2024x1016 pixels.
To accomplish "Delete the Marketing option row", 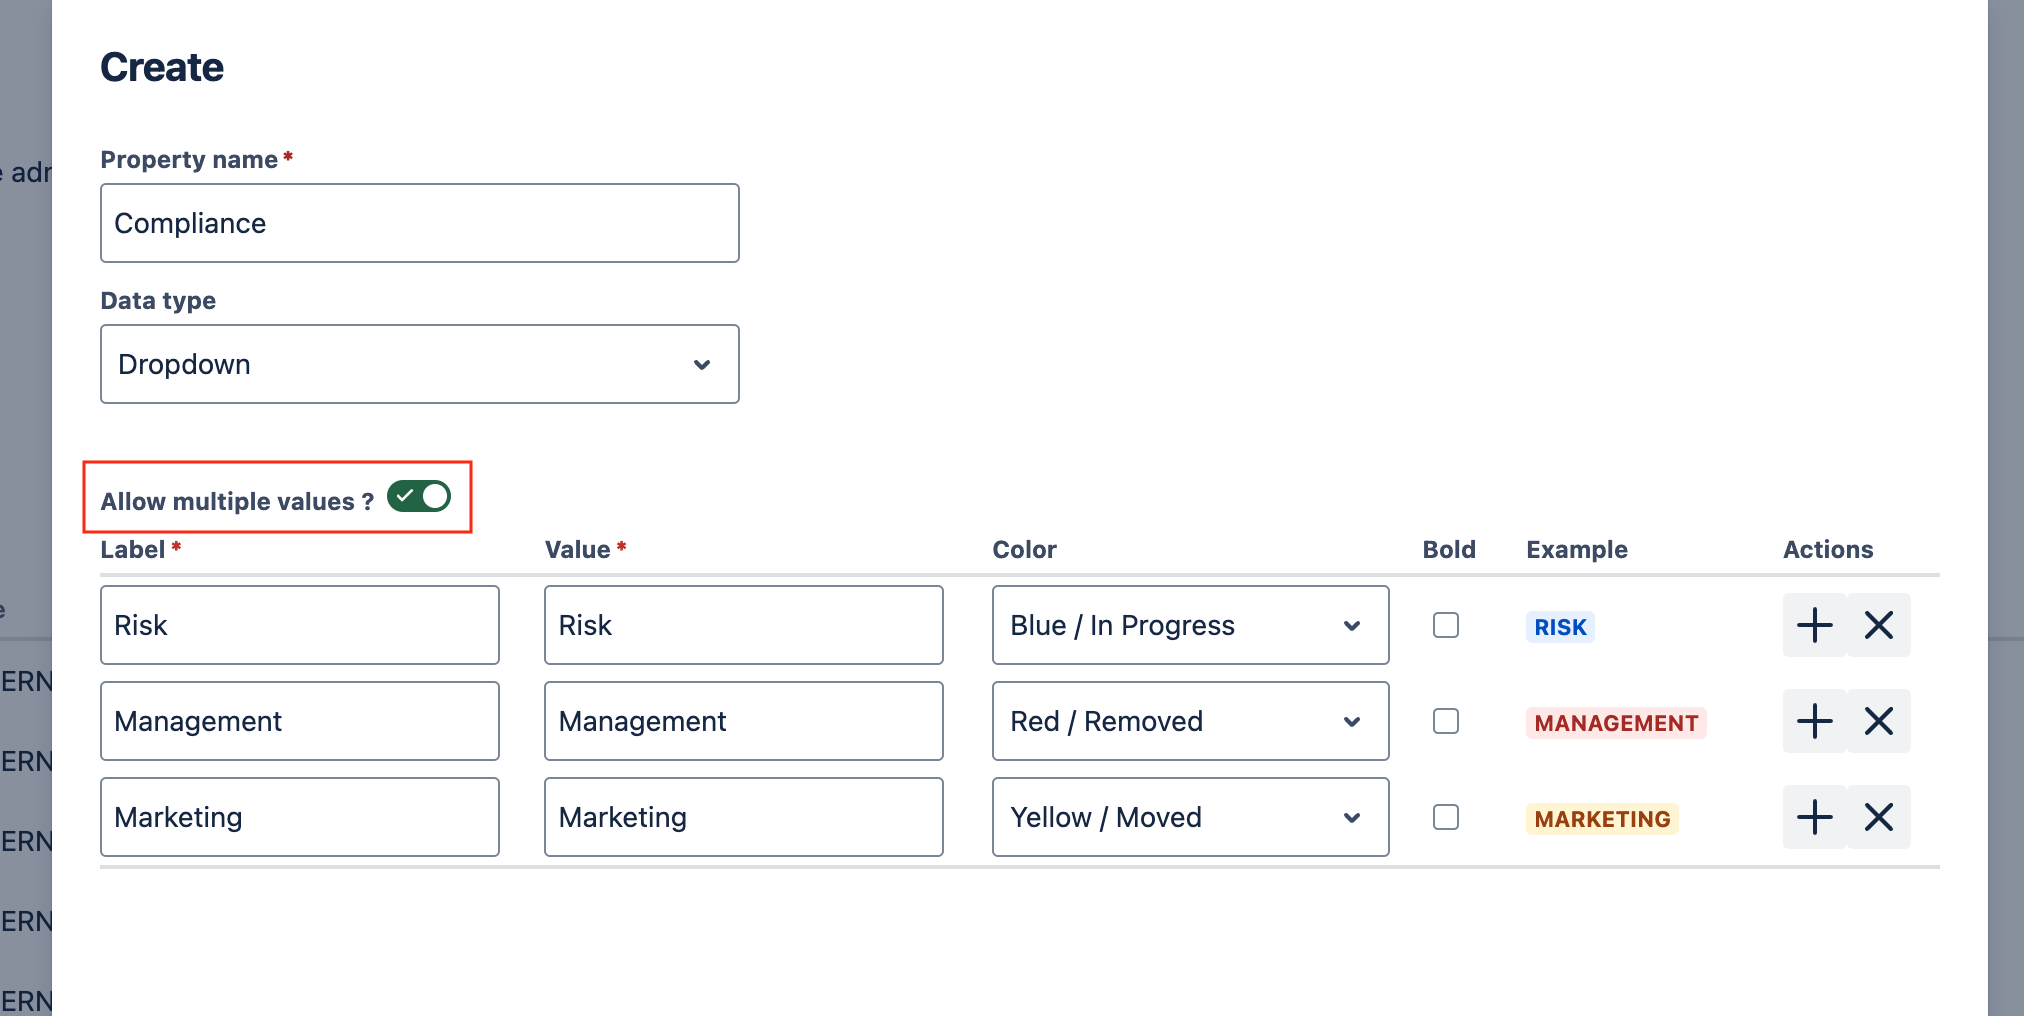I will coord(1879,817).
